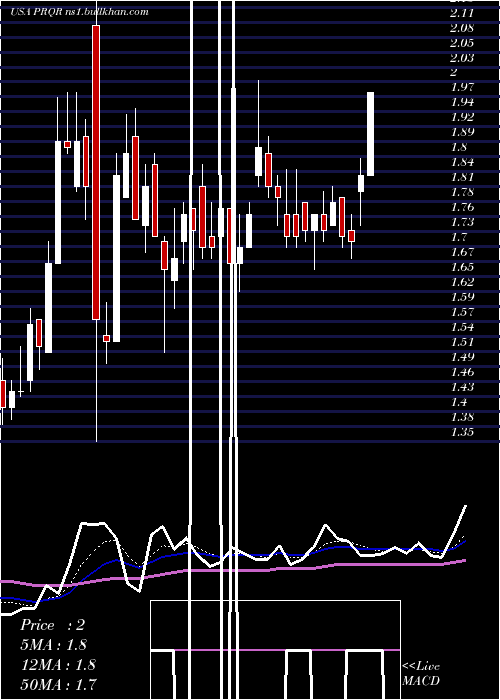This screenshot has width=500, height=700.
Task: Select the 2.05 price axis label
Action: tap(462, 43)
